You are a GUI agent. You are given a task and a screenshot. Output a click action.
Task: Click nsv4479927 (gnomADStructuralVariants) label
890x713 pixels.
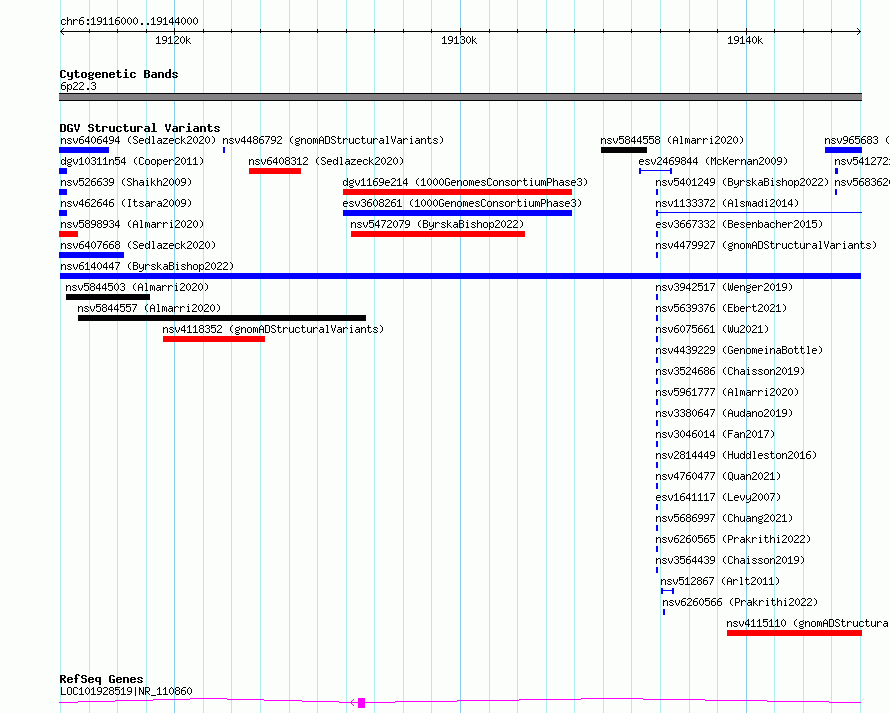766,245
